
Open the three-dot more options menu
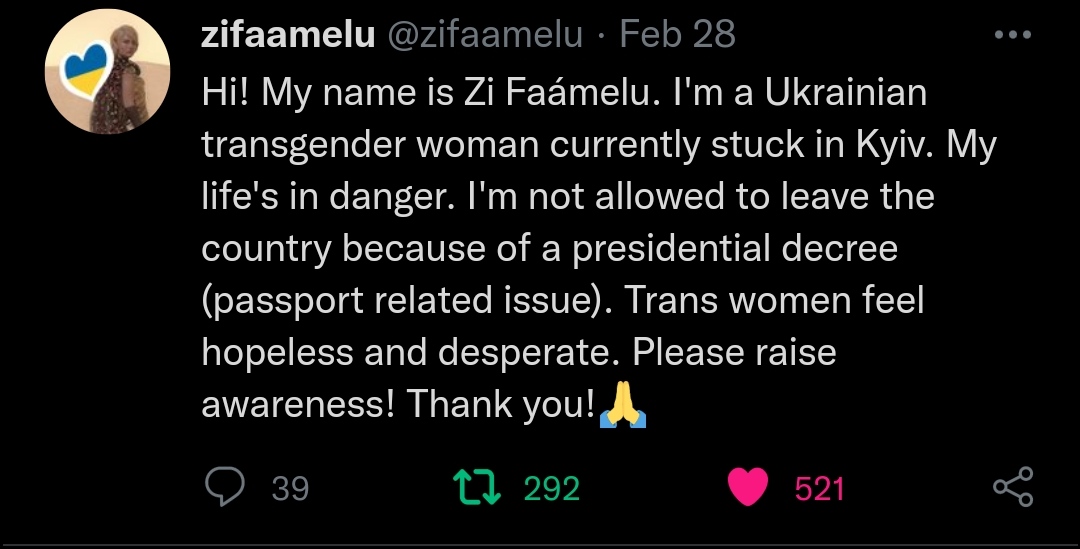(x=1012, y=35)
